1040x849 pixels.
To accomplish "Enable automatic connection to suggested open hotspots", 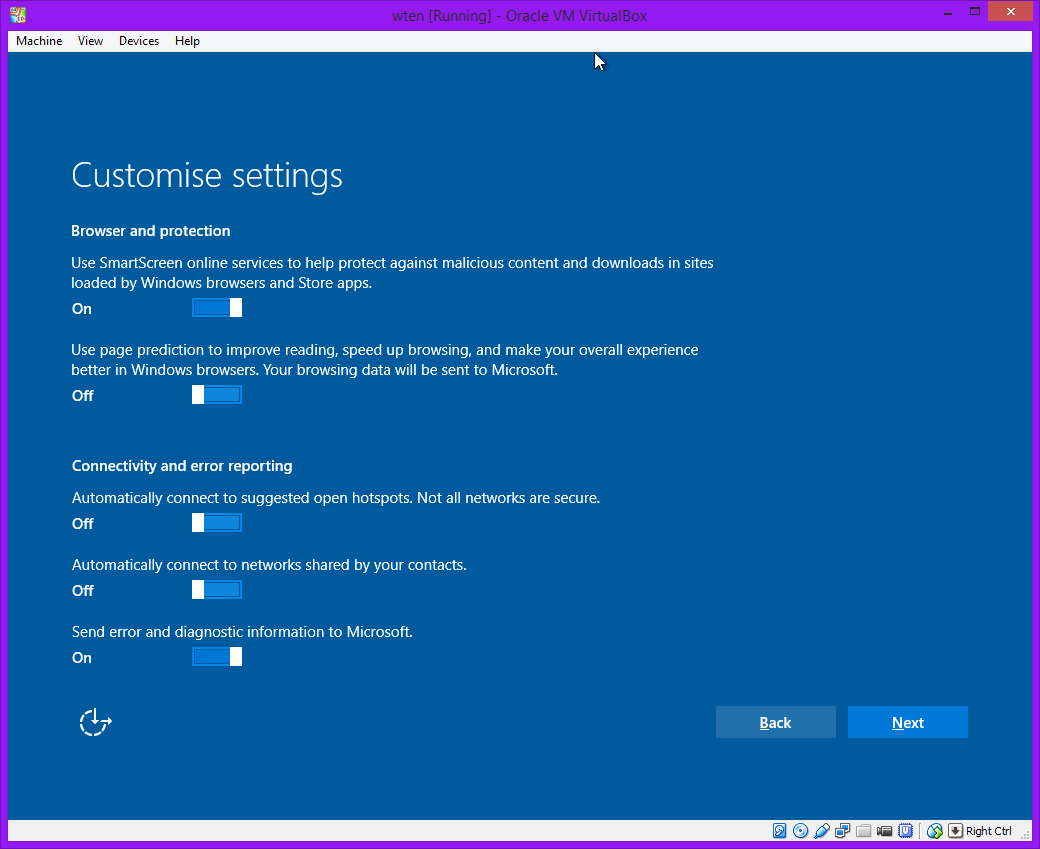I will tap(217, 523).
